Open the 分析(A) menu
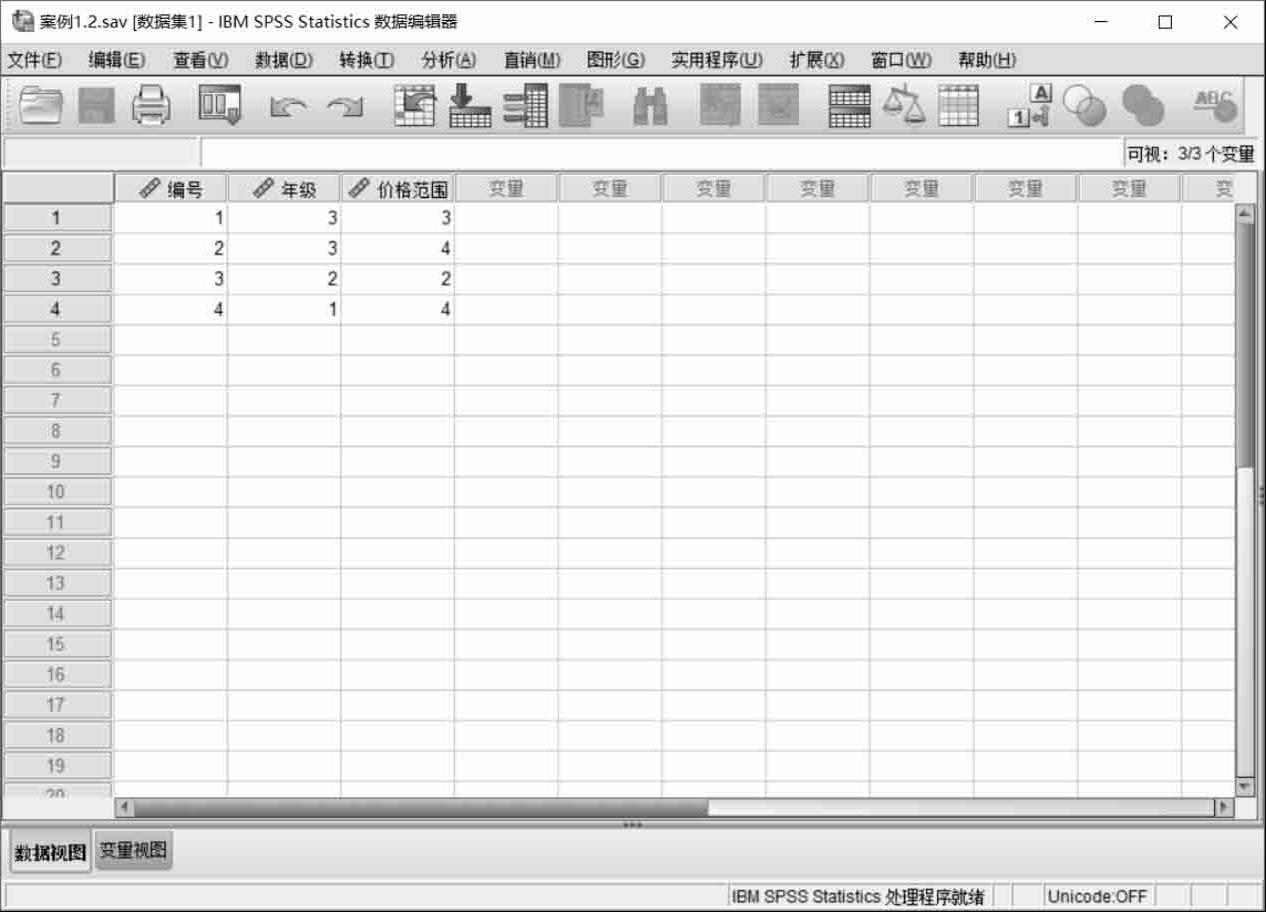Image resolution: width=1266 pixels, height=912 pixels. (449, 60)
